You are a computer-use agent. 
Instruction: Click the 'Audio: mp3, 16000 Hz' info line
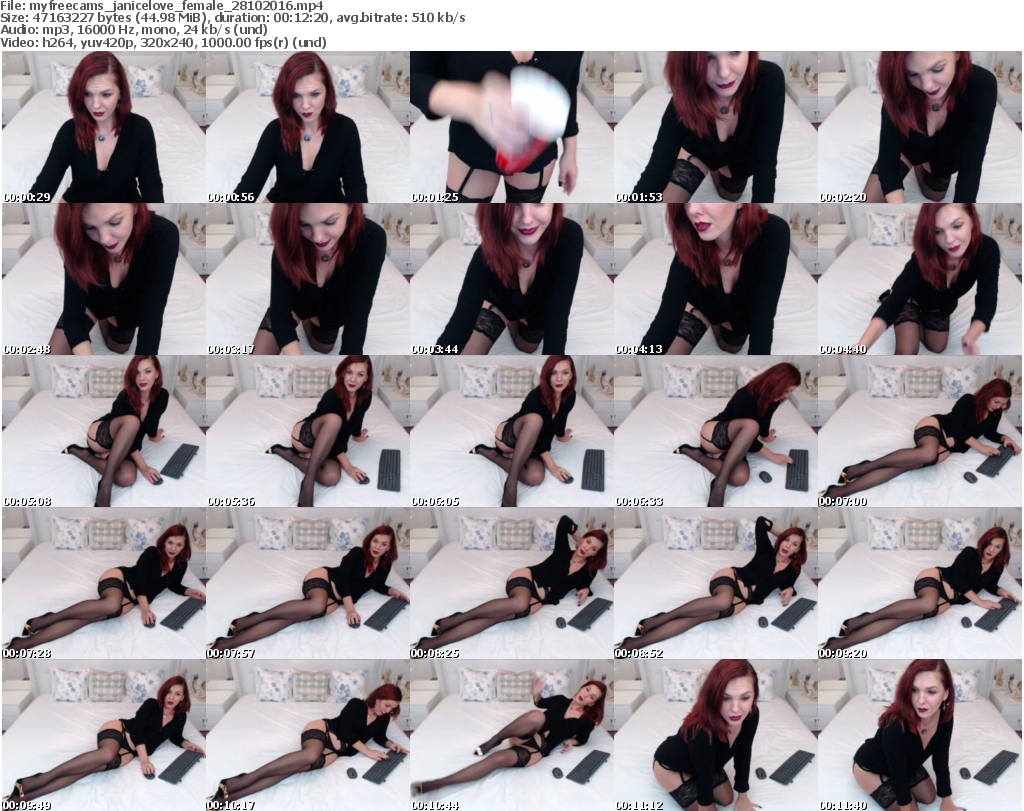point(134,30)
